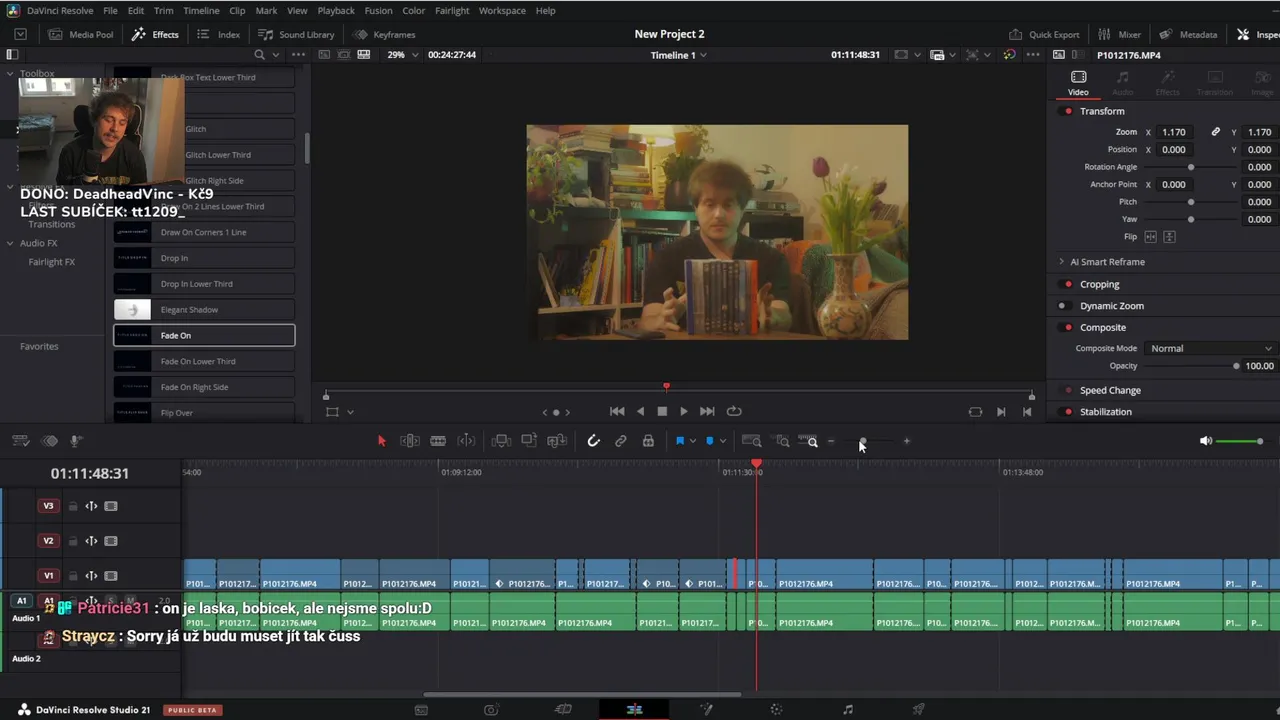This screenshot has height=720, width=1280.
Task: Click Quick Export button
Action: pyautogui.click(x=1044, y=34)
